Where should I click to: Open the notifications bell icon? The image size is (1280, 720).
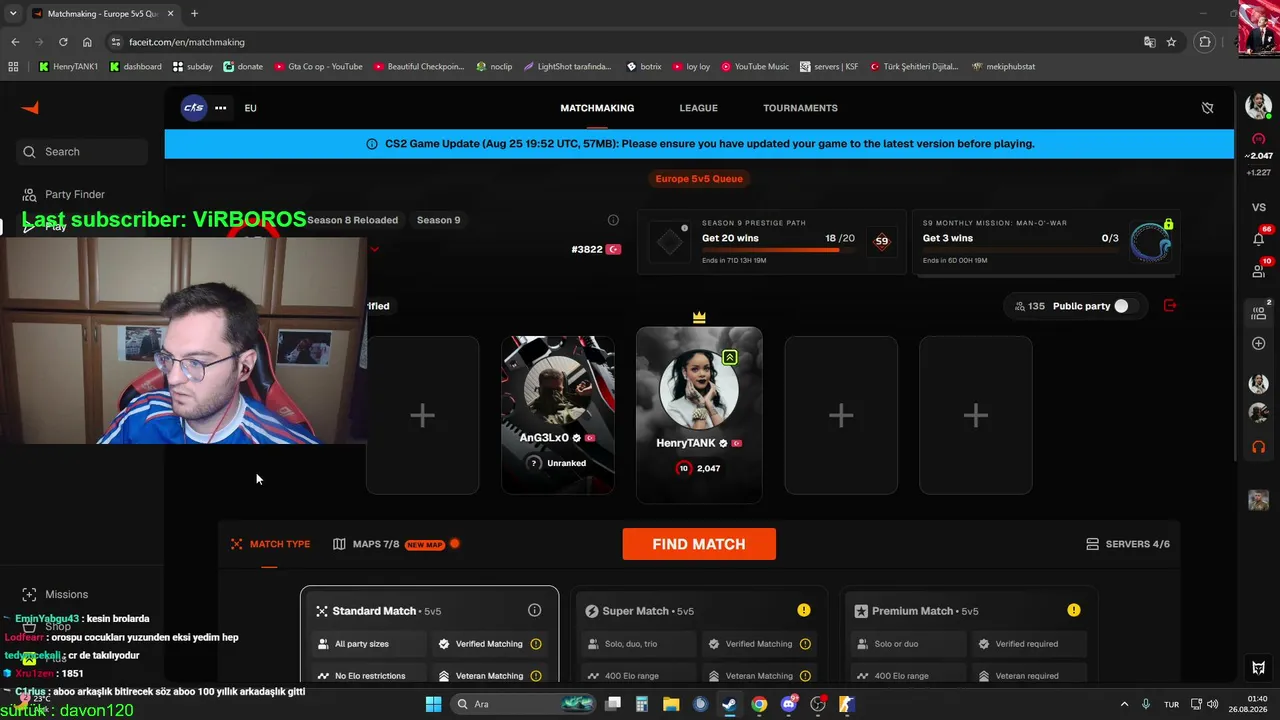[1258, 238]
